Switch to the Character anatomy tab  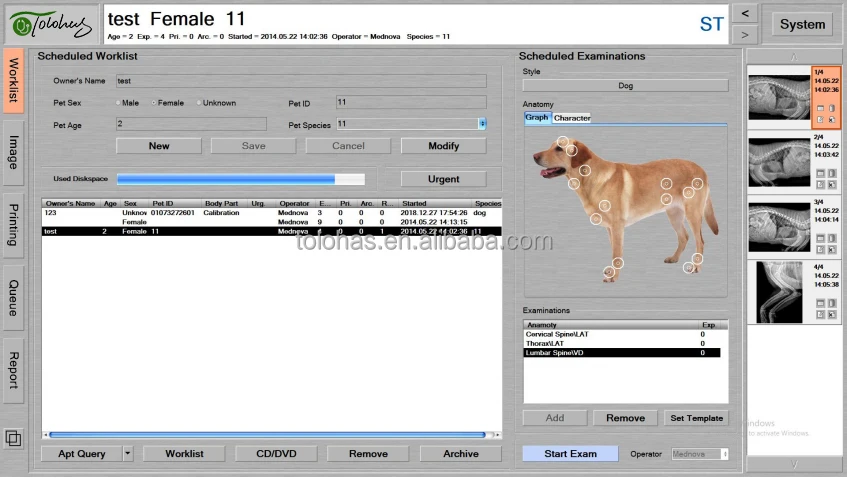point(572,118)
